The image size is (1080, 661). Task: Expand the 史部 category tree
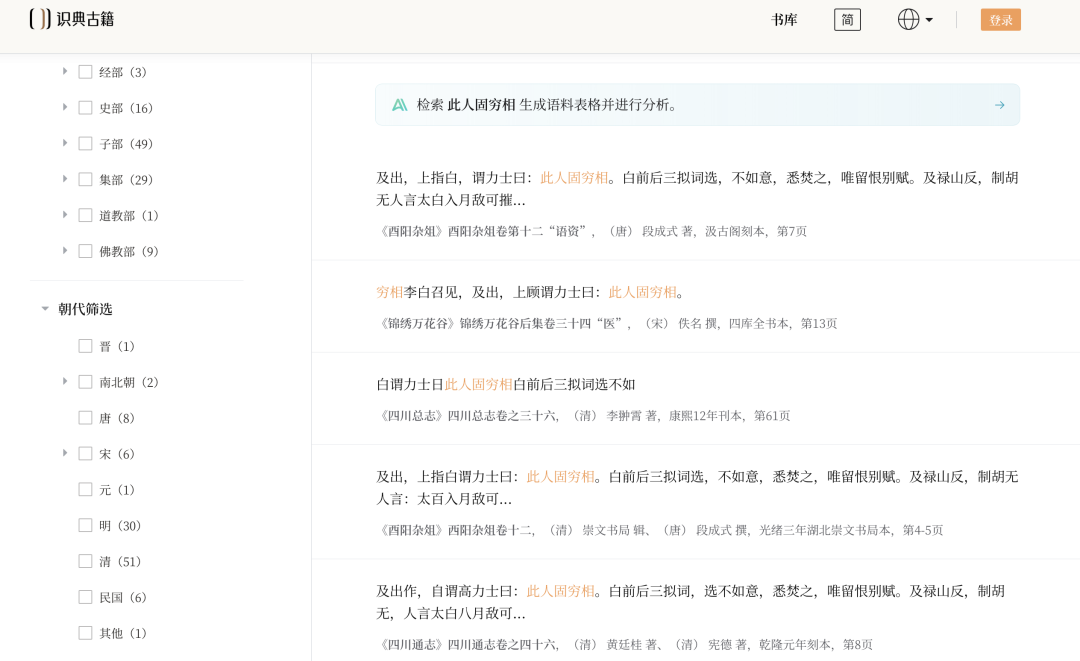click(x=65, y=107)
